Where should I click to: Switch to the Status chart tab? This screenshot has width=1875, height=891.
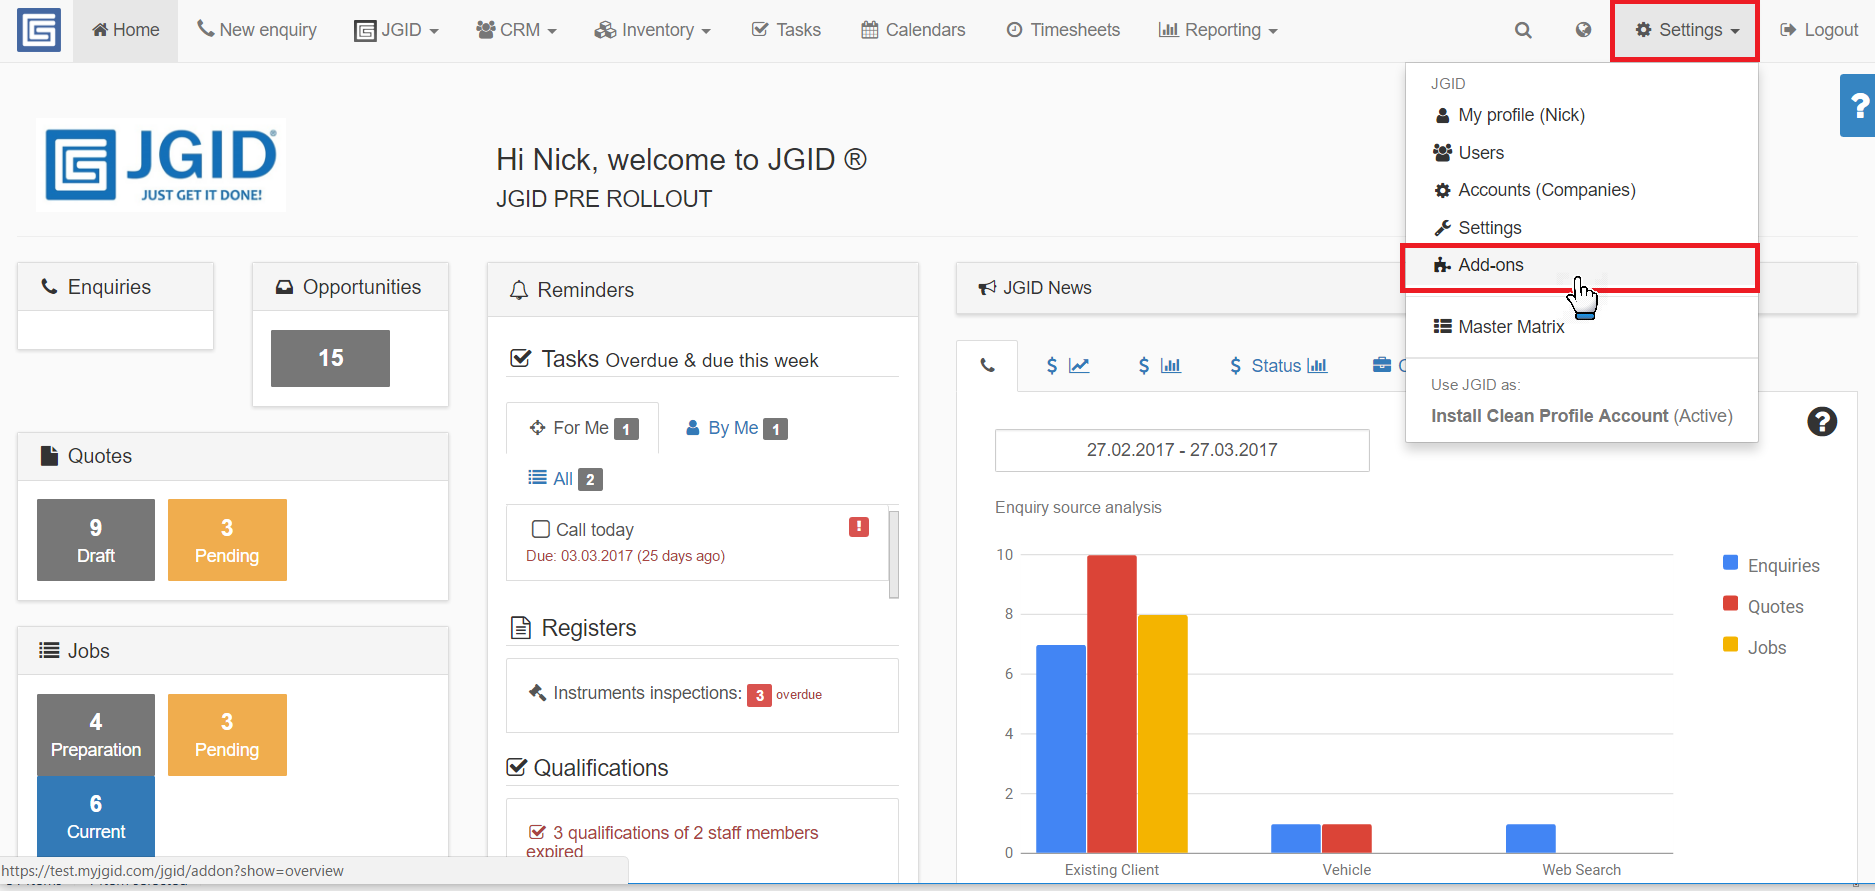point(1278,366)
